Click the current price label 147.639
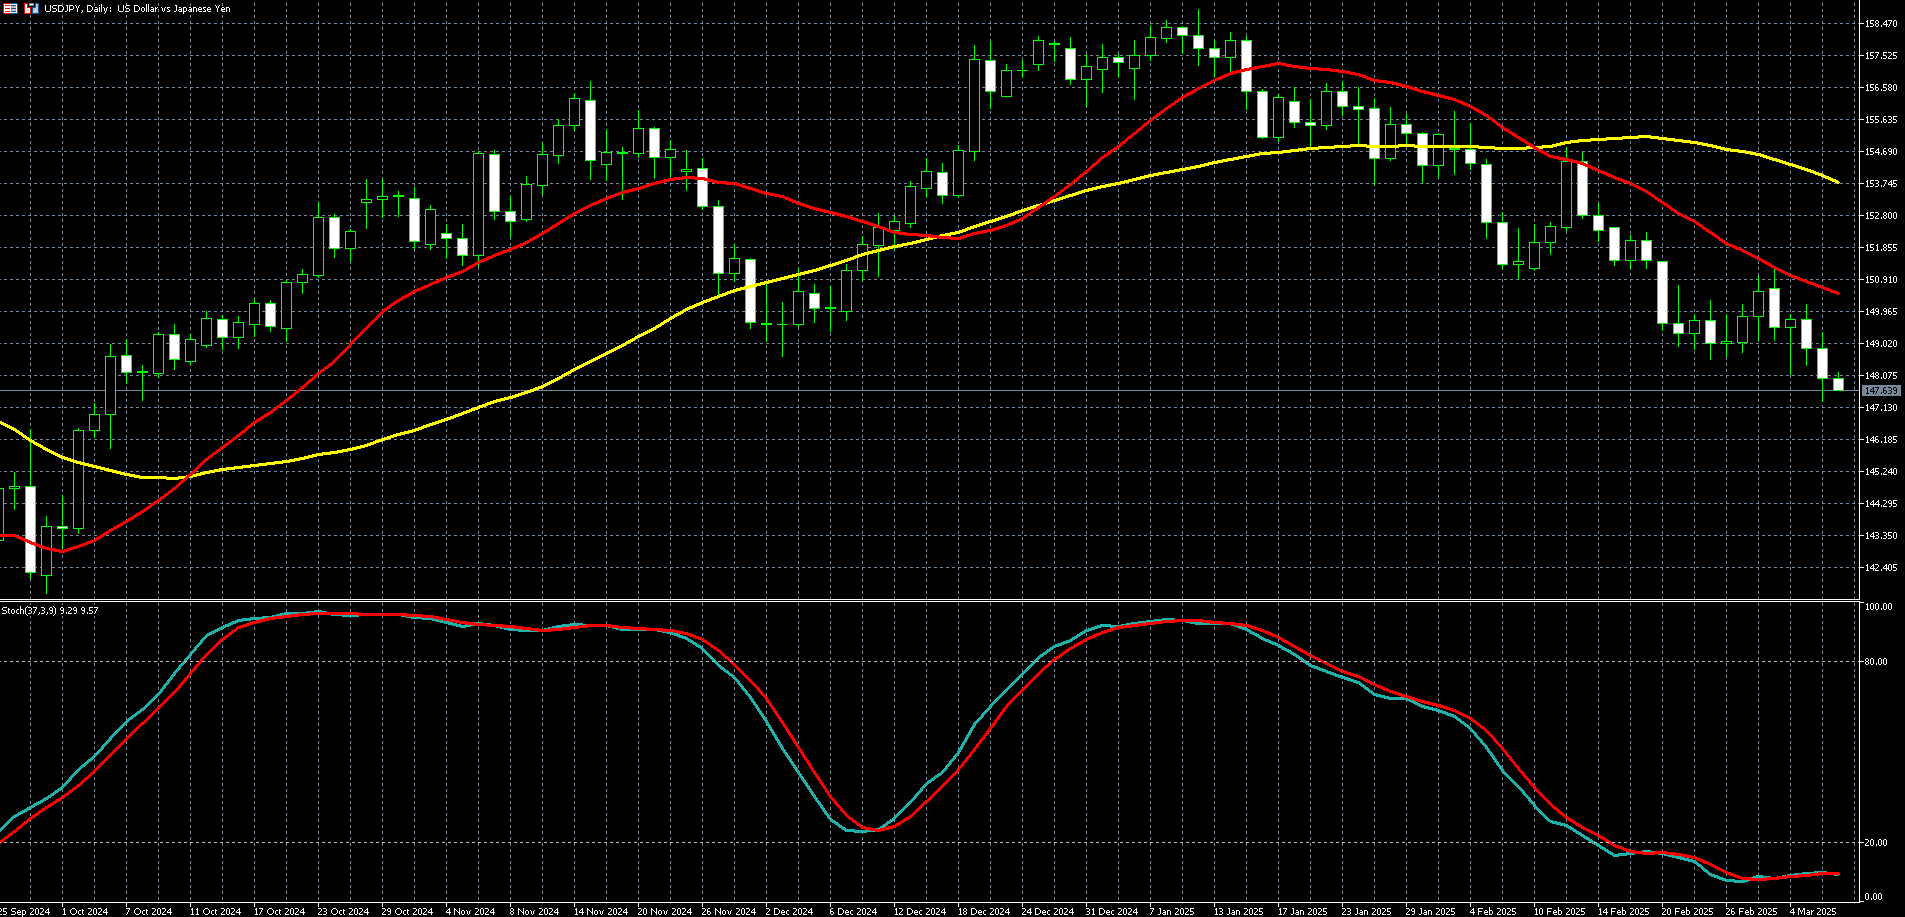The width and height of the screenshot is (1905, 917). 1881,391
